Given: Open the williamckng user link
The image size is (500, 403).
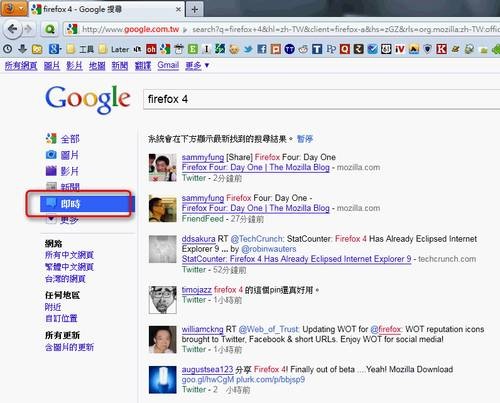Looking at the screenshot, I should point(202,329).
